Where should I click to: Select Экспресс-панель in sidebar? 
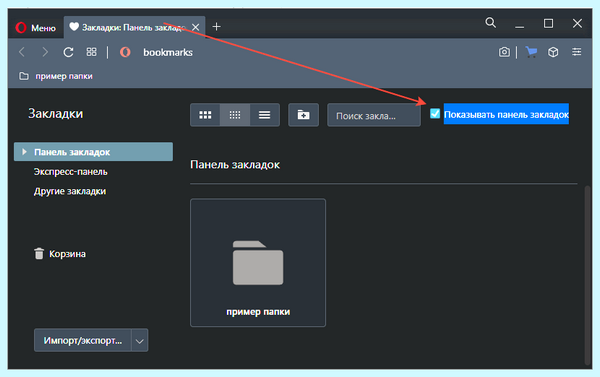(x=70, y=171)
